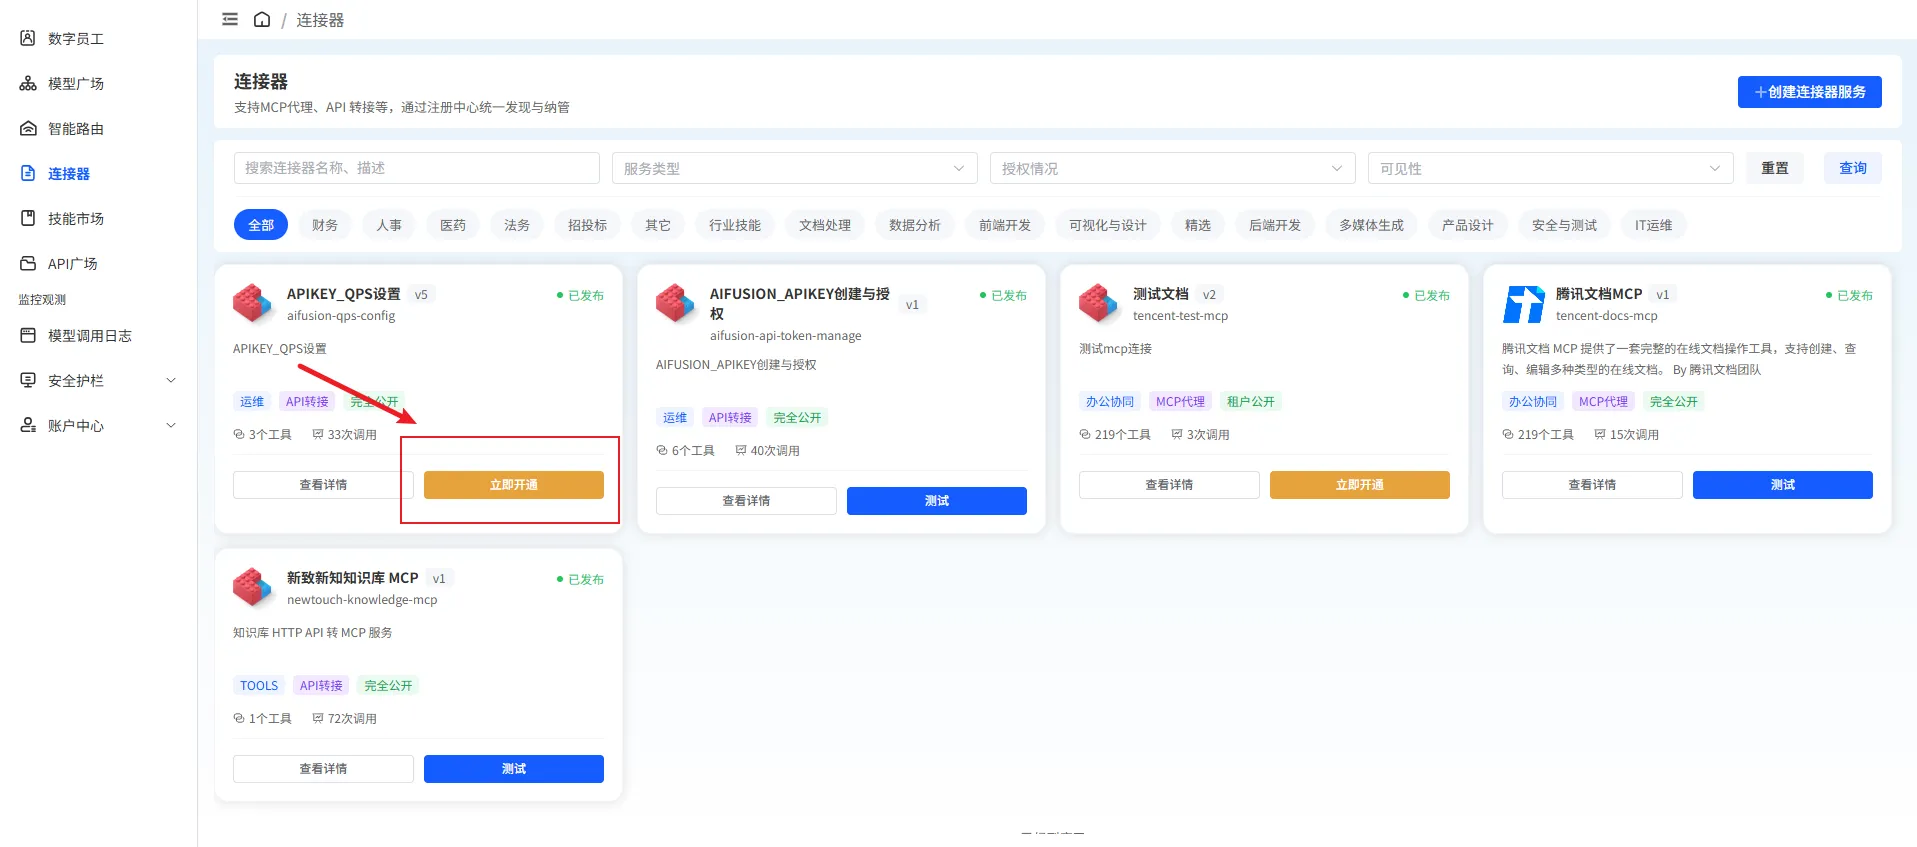Click the 腾讯文档MCP logo
Image resolution: width=1917 pixels, height=847 pixels.
pos(1522,304)
